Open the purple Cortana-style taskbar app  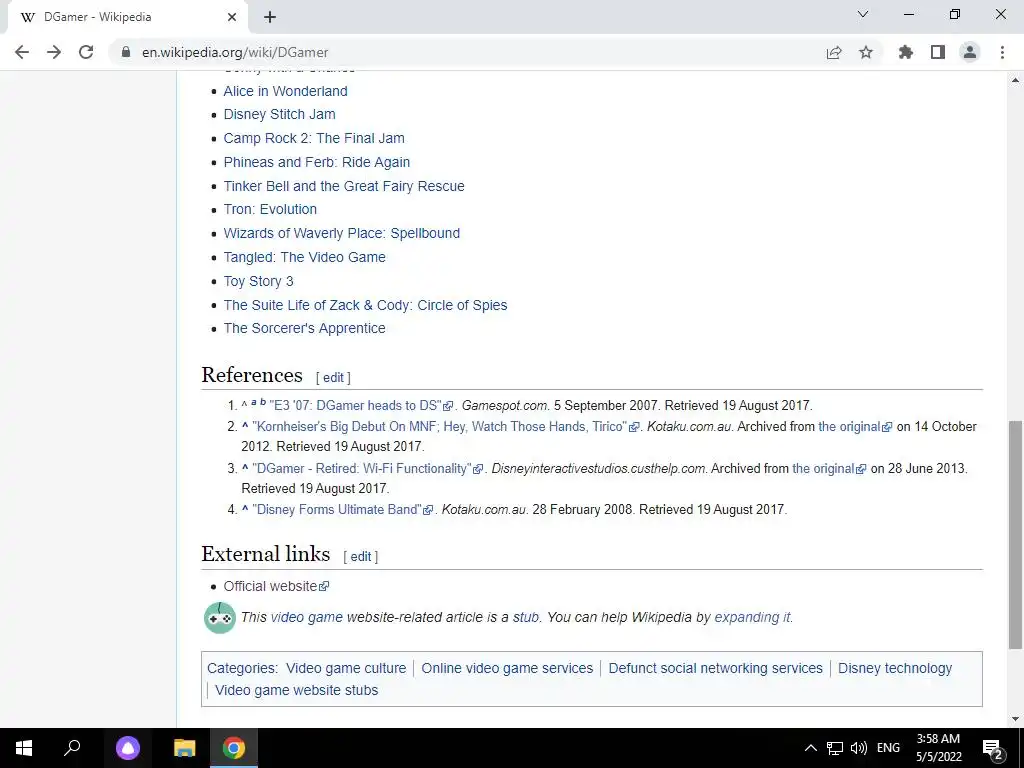coord(128,748)
